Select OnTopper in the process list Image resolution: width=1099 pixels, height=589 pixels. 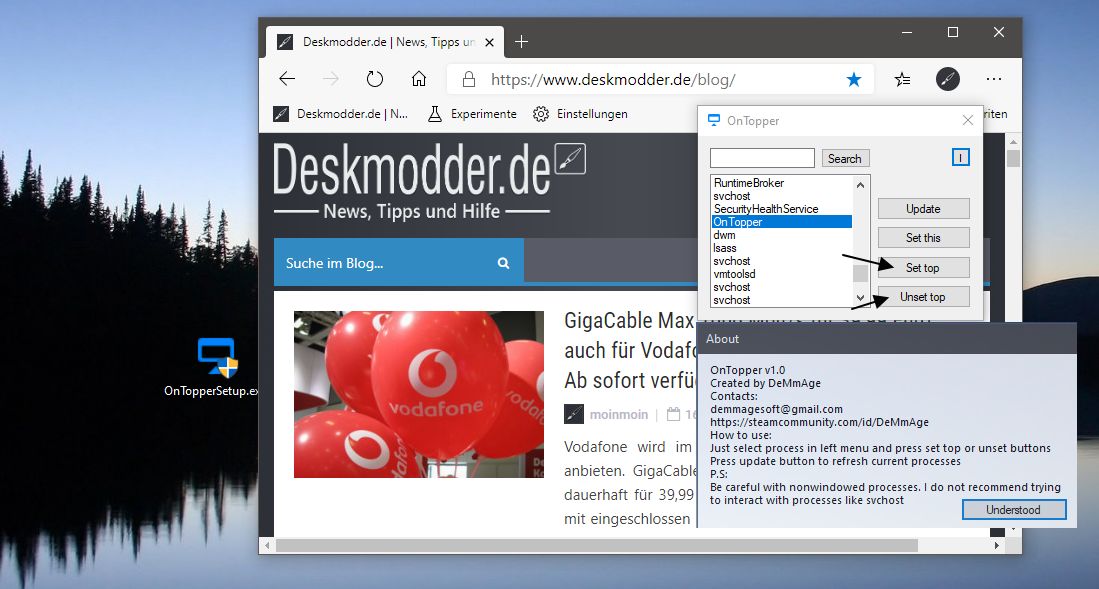781,222
